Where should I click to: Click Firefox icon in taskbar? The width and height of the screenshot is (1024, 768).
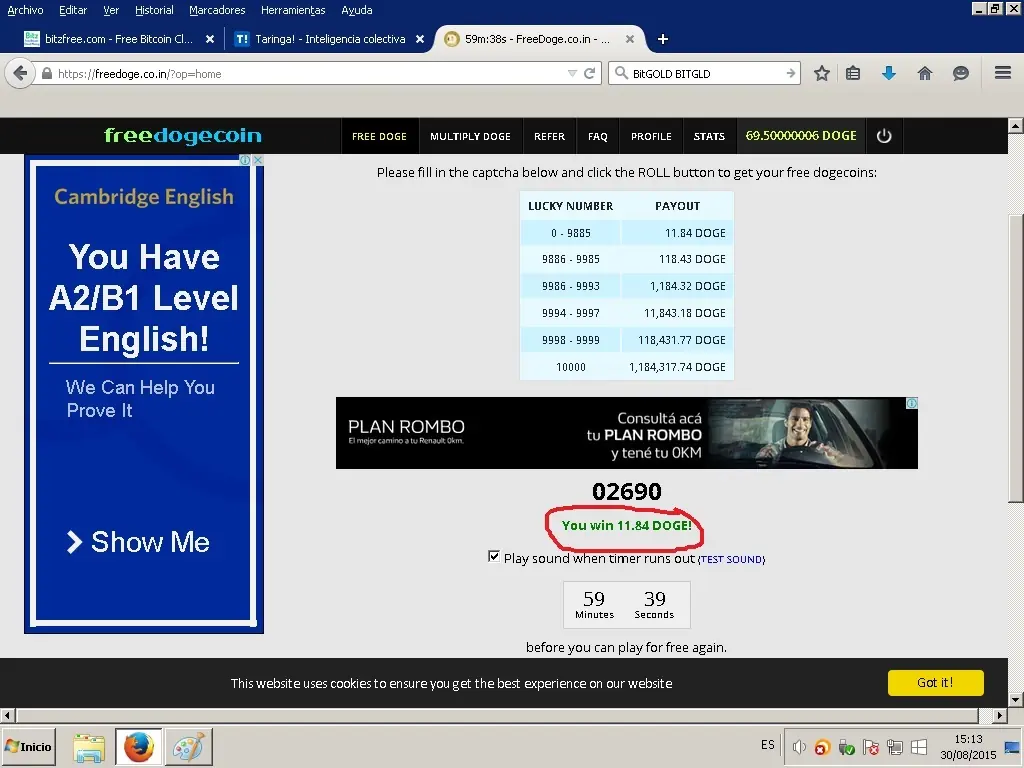pyautogui.click(x=138, y=747)
